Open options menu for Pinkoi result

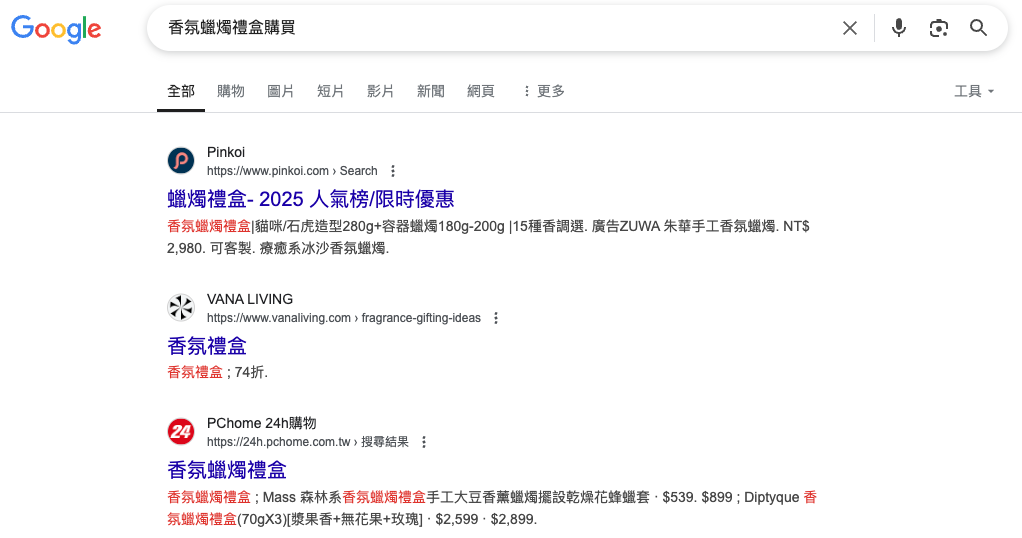coord(392,171)
